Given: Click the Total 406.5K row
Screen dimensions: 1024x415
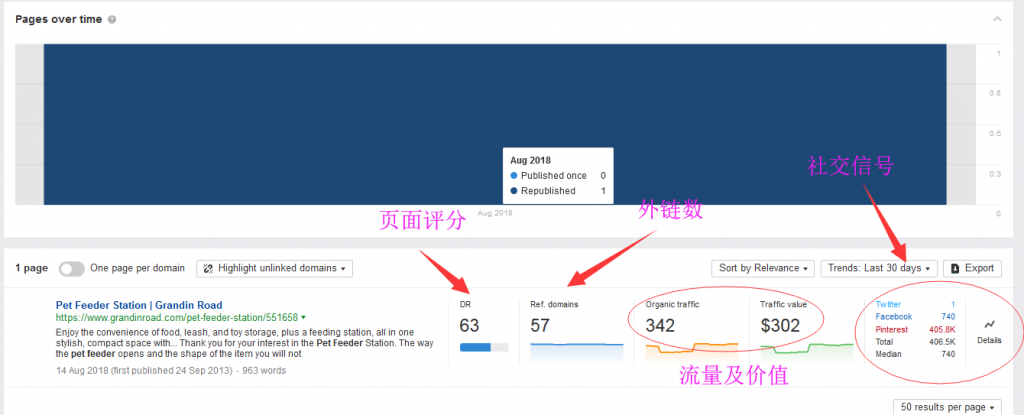Looking at the screenshot, I should (x=915, y=342).
